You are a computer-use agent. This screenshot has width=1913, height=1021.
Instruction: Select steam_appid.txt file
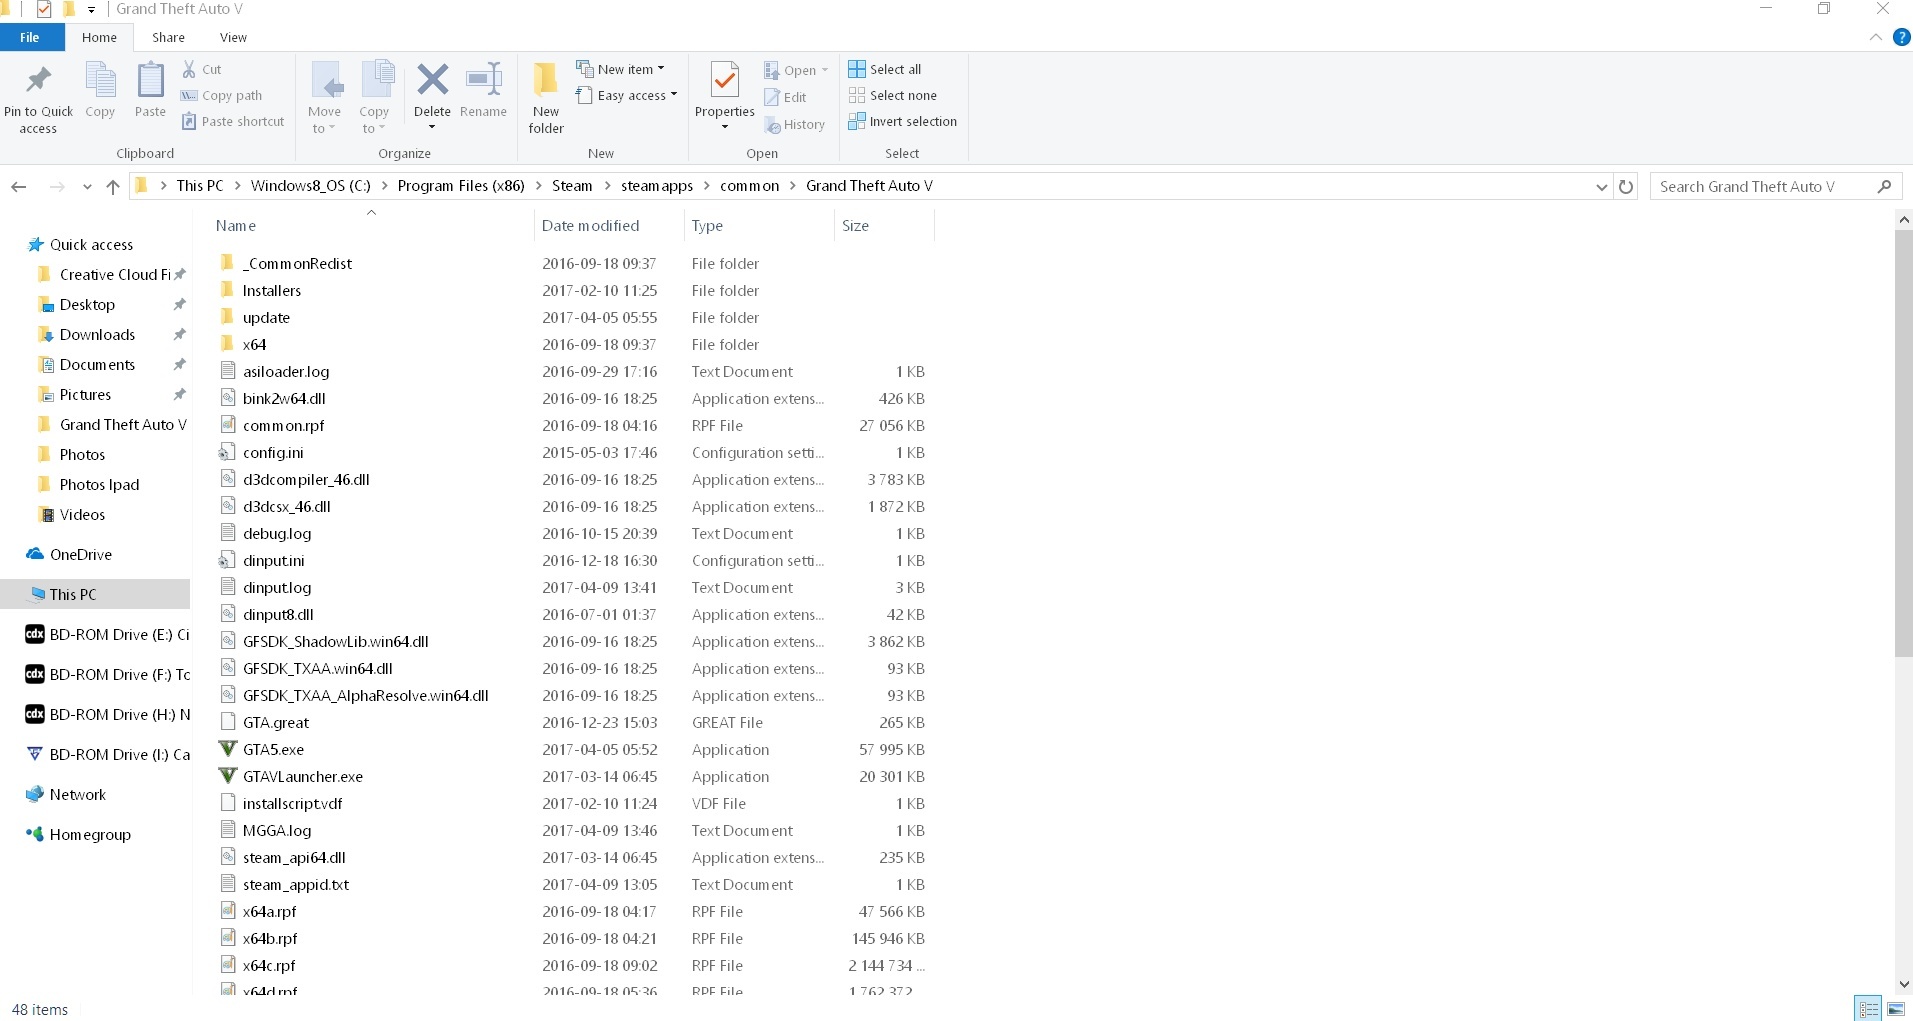pyautogui.click(x=296, y=884)
